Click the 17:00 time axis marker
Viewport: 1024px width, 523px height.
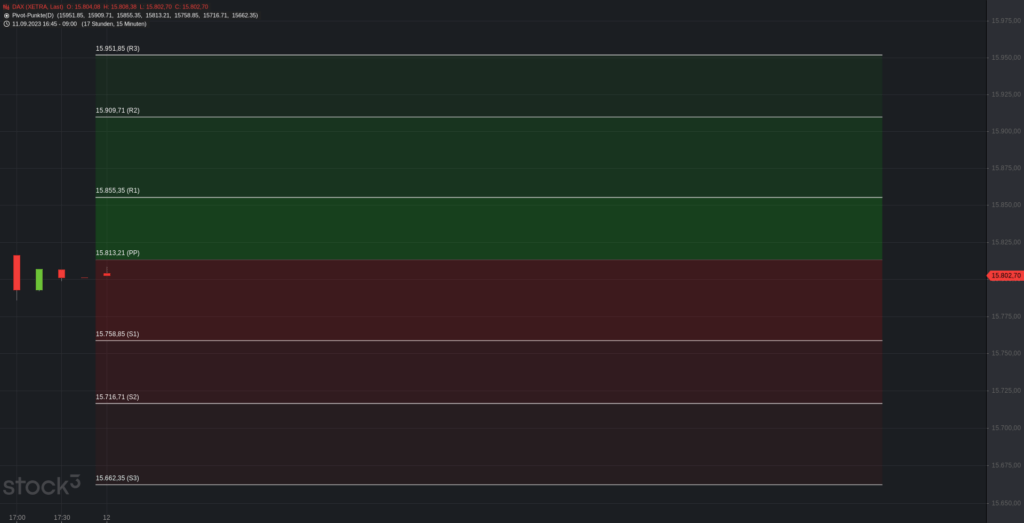(17, 517)
